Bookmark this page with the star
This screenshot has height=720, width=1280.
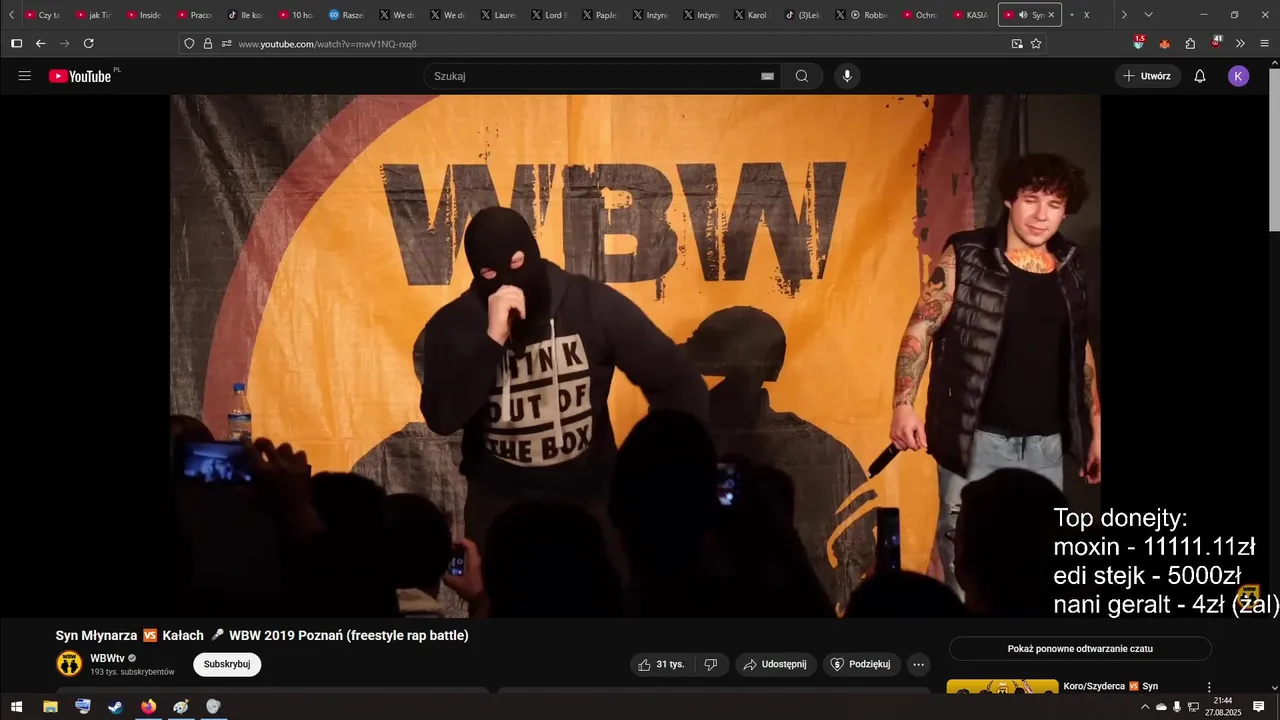(1036, 44)
